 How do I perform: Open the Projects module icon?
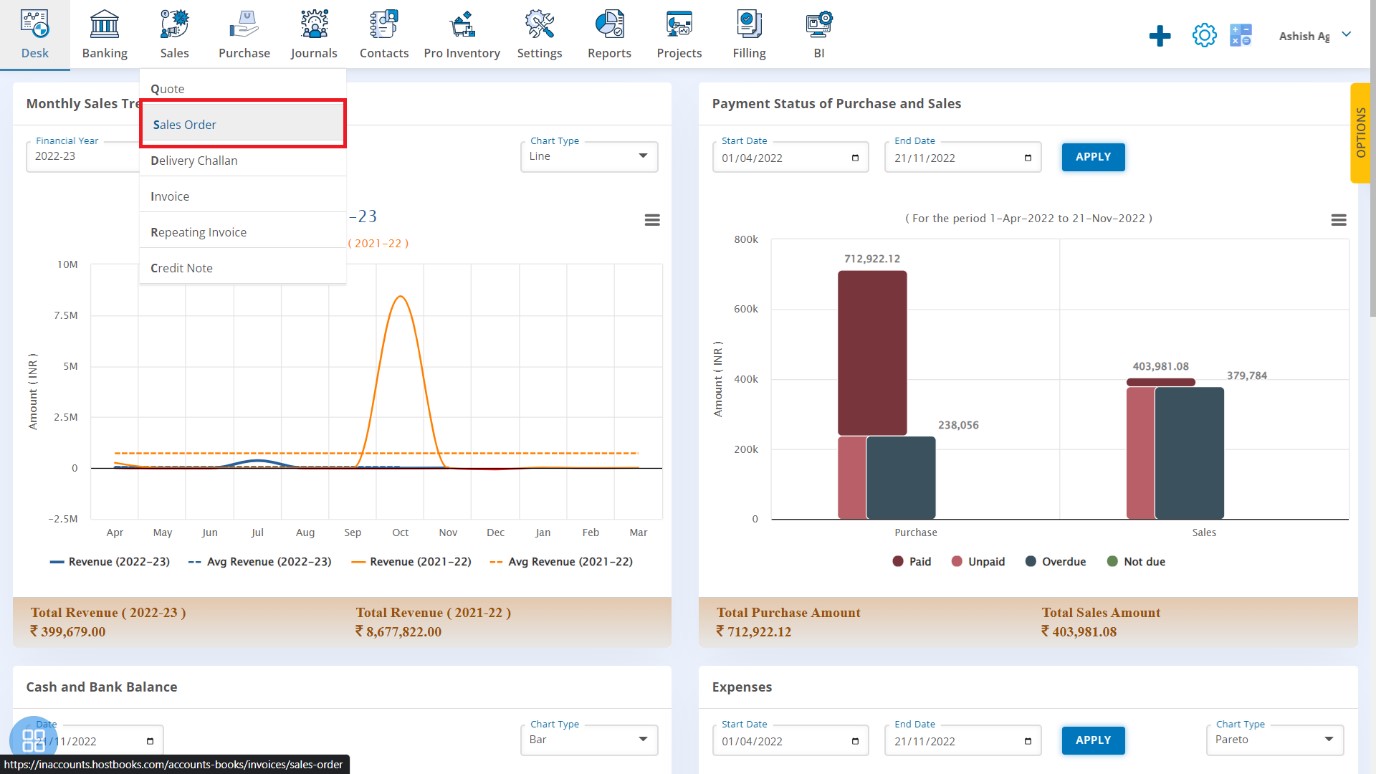coord(679,24)
